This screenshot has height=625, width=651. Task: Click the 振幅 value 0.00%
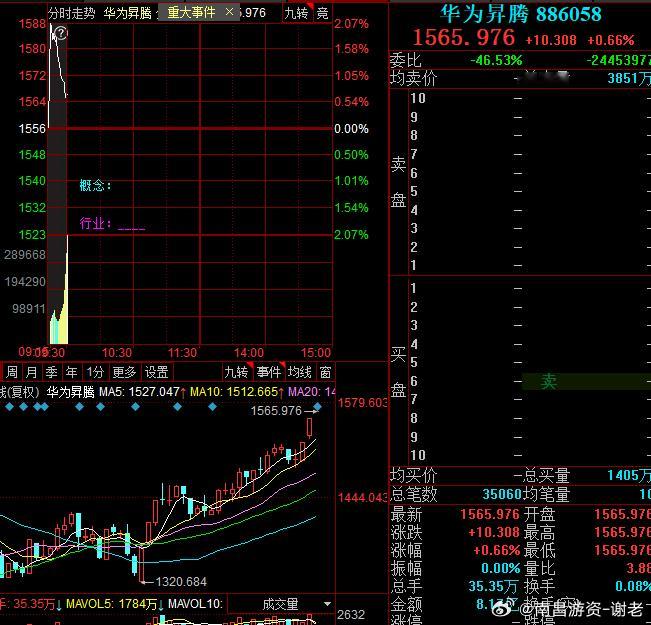click(500, 568)
